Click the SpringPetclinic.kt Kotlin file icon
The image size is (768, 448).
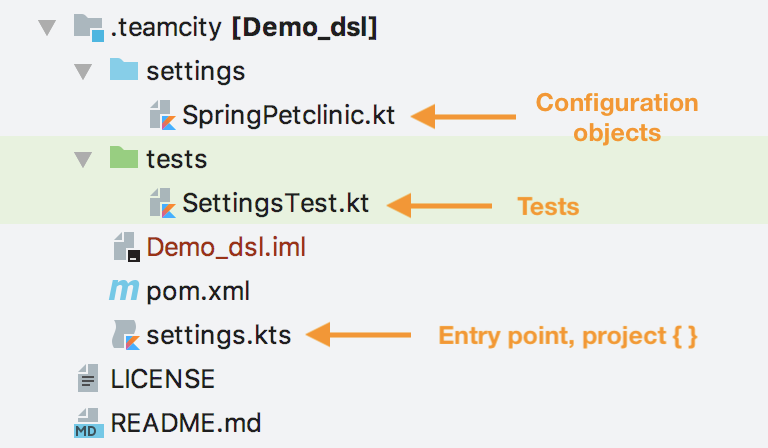(x=163, y=115)
